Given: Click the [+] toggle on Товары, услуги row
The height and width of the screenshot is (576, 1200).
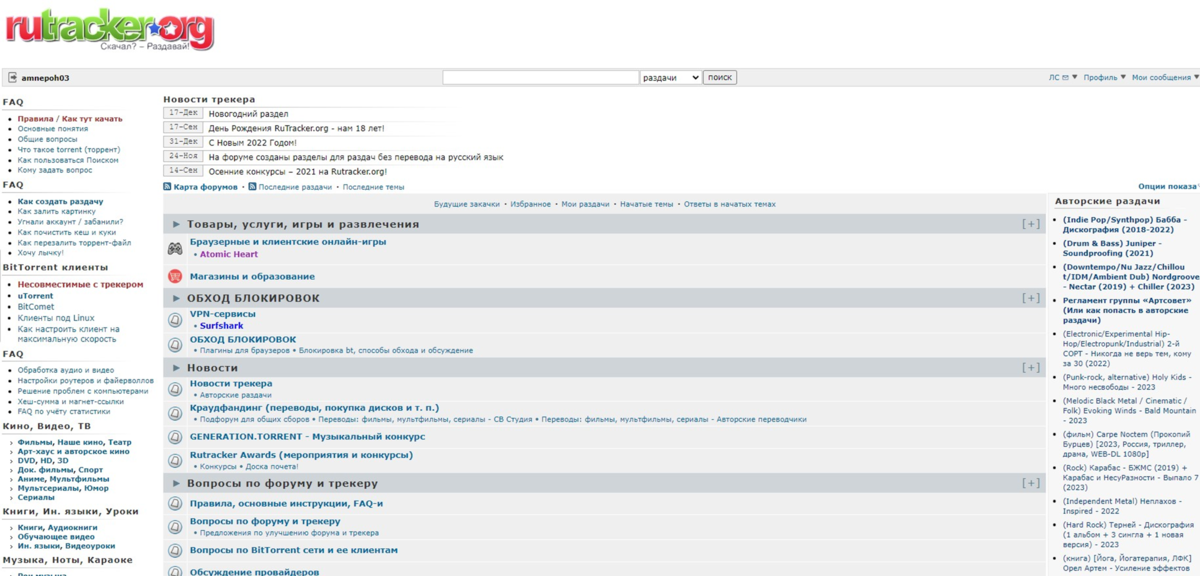Looking at the screenshot, I should click(1031, 224).
